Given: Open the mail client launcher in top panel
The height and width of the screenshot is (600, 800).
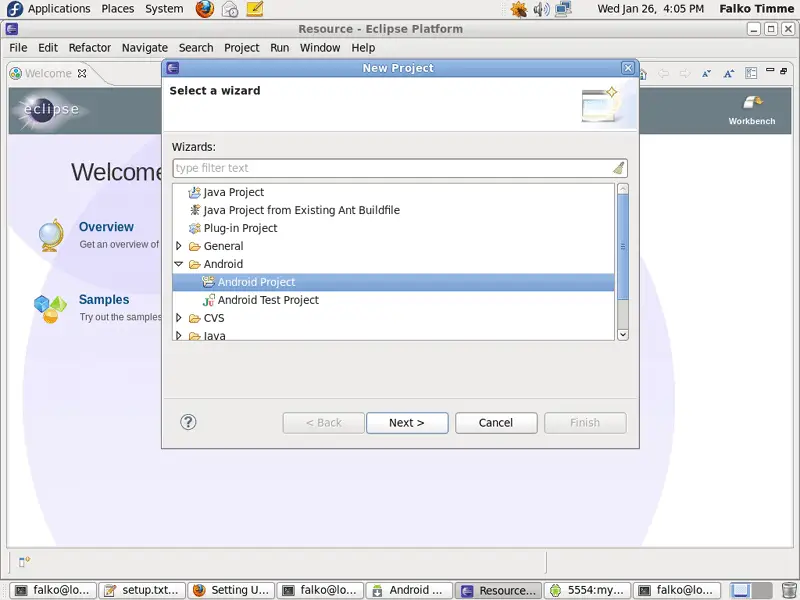Looking at the screenshot, I should [230, 9].
